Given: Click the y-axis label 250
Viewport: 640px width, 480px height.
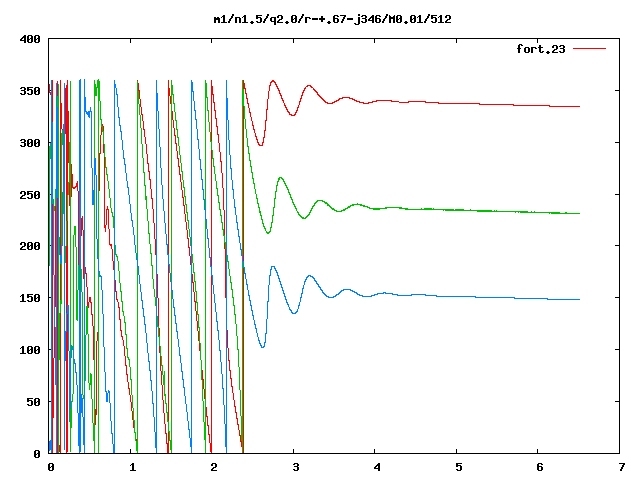Looking at the screenshot, I should pos(30,195).
